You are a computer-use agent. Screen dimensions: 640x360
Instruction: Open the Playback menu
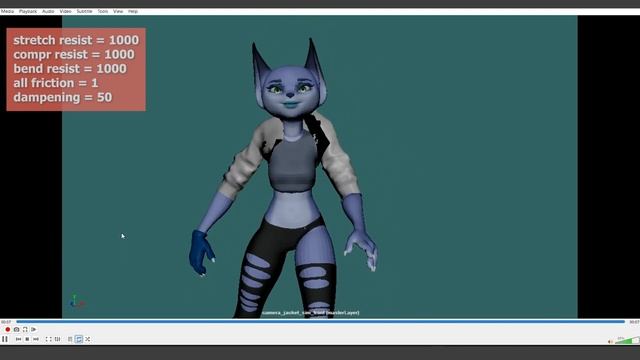coord(28,11)
